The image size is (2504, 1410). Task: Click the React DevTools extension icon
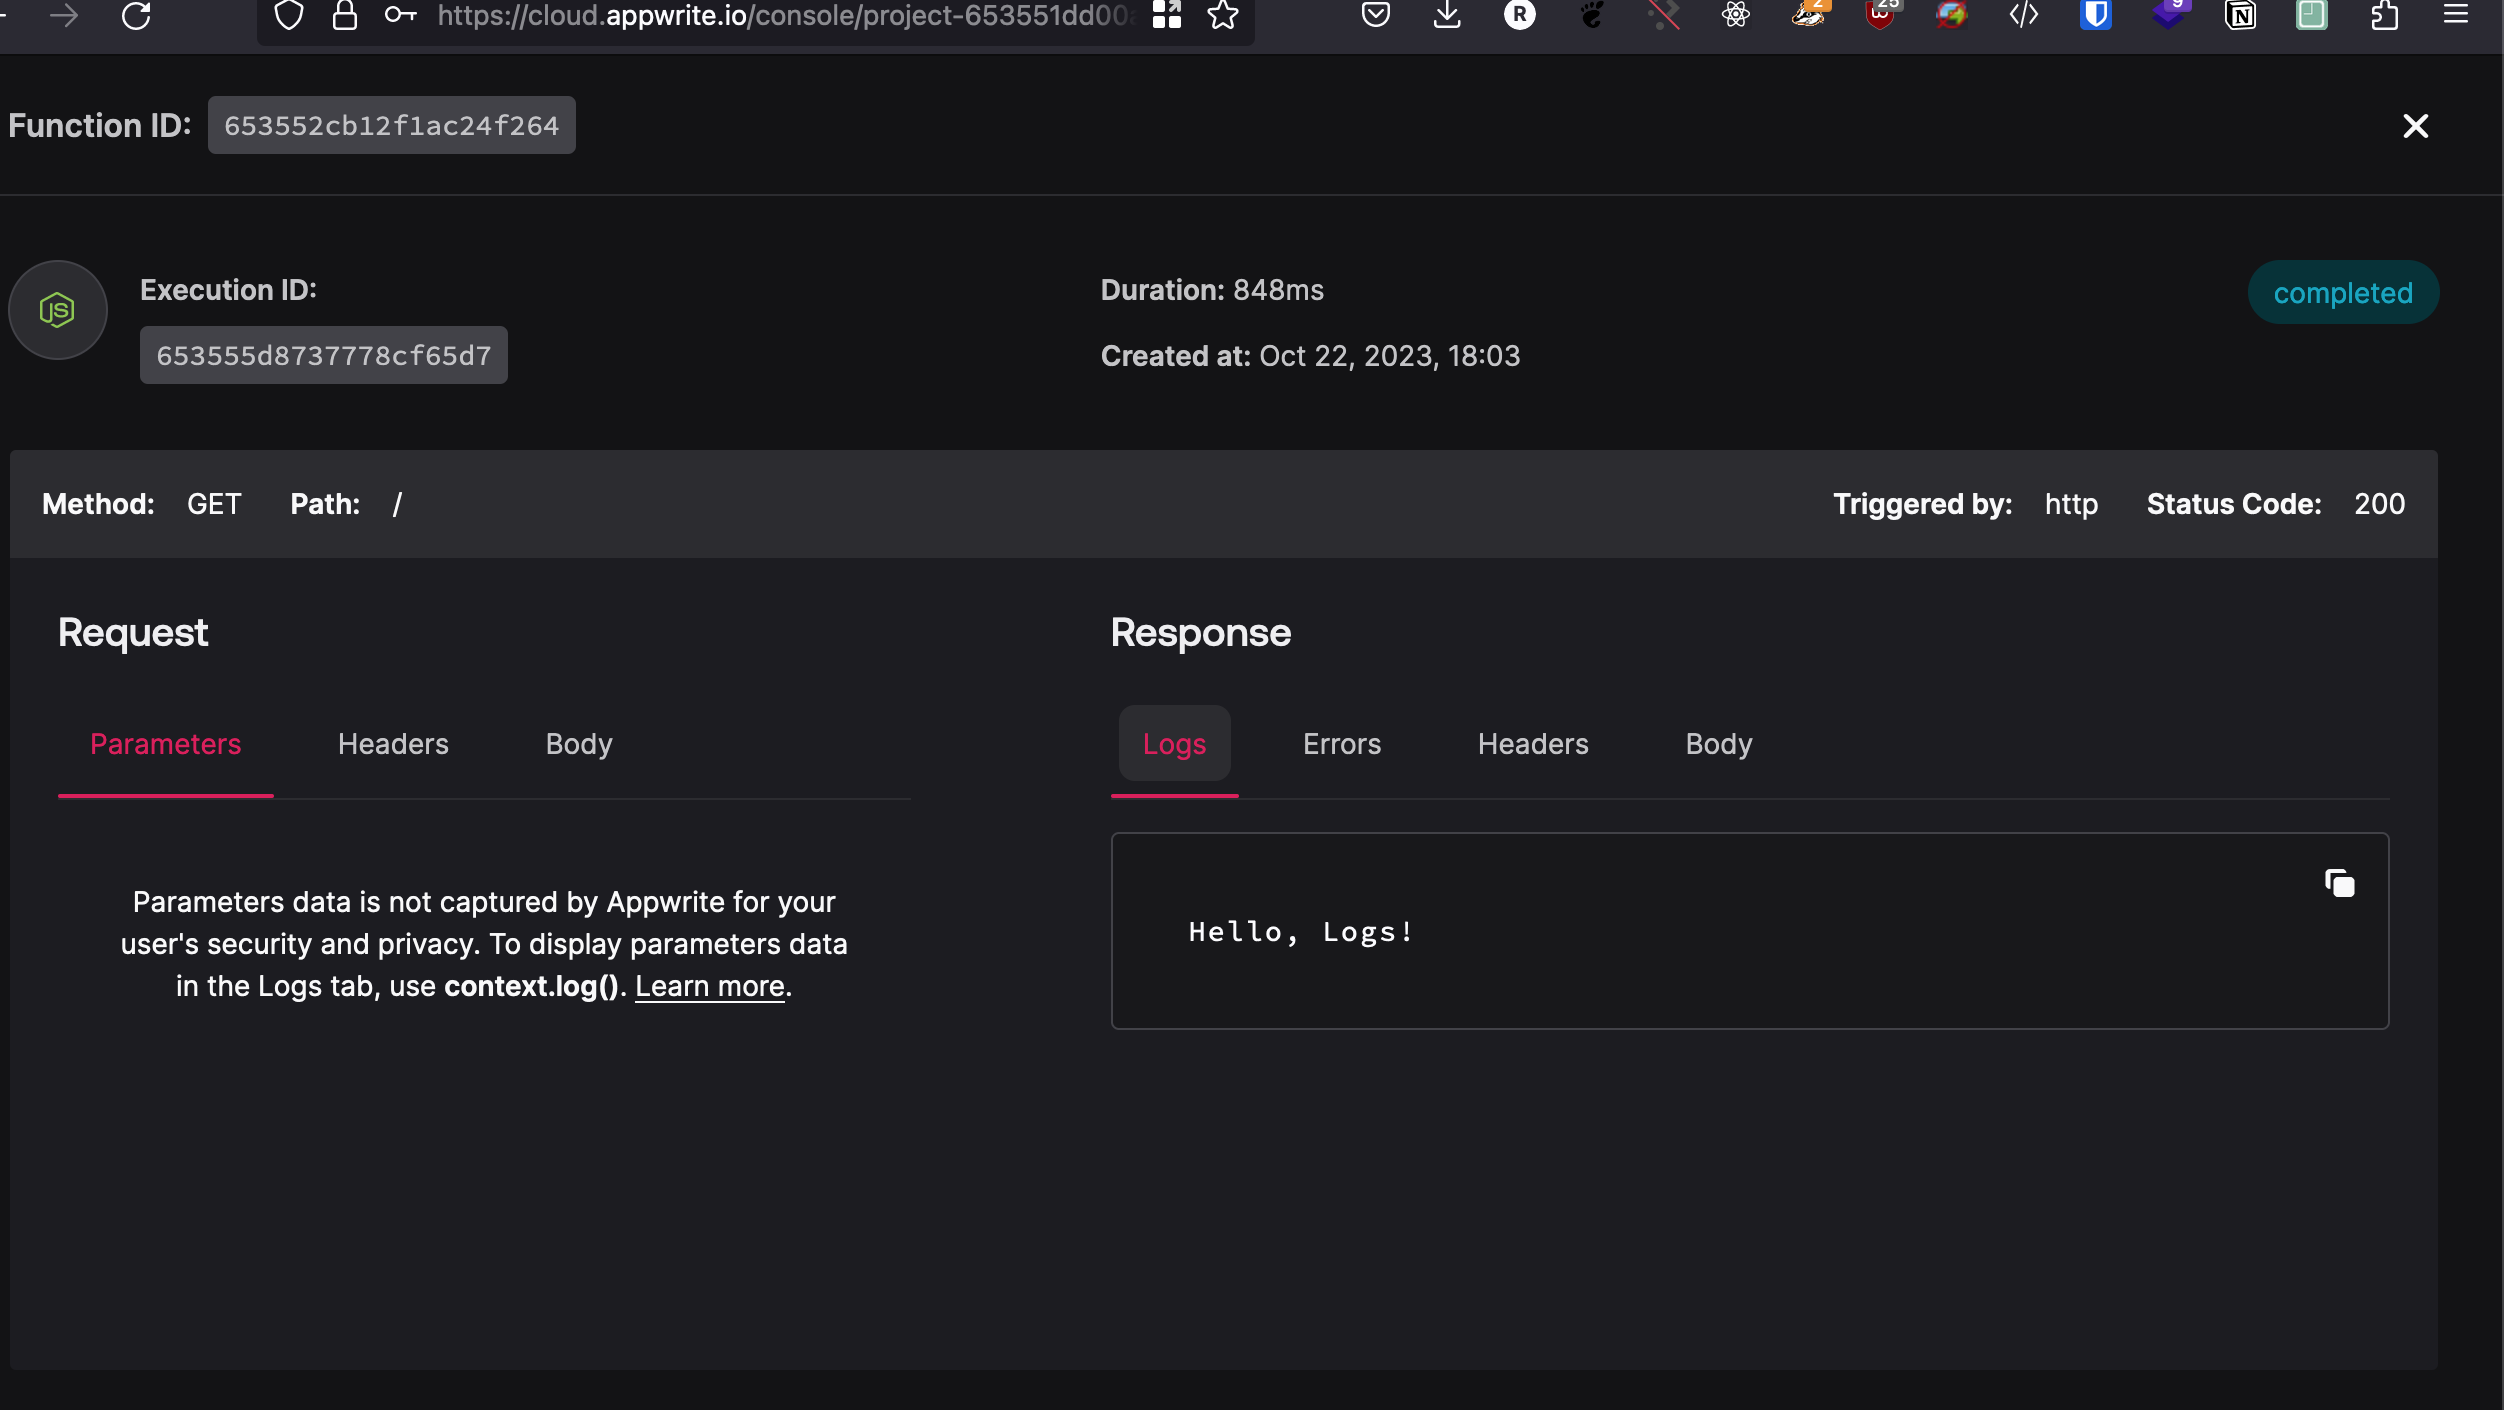(x=1735, y=16)
